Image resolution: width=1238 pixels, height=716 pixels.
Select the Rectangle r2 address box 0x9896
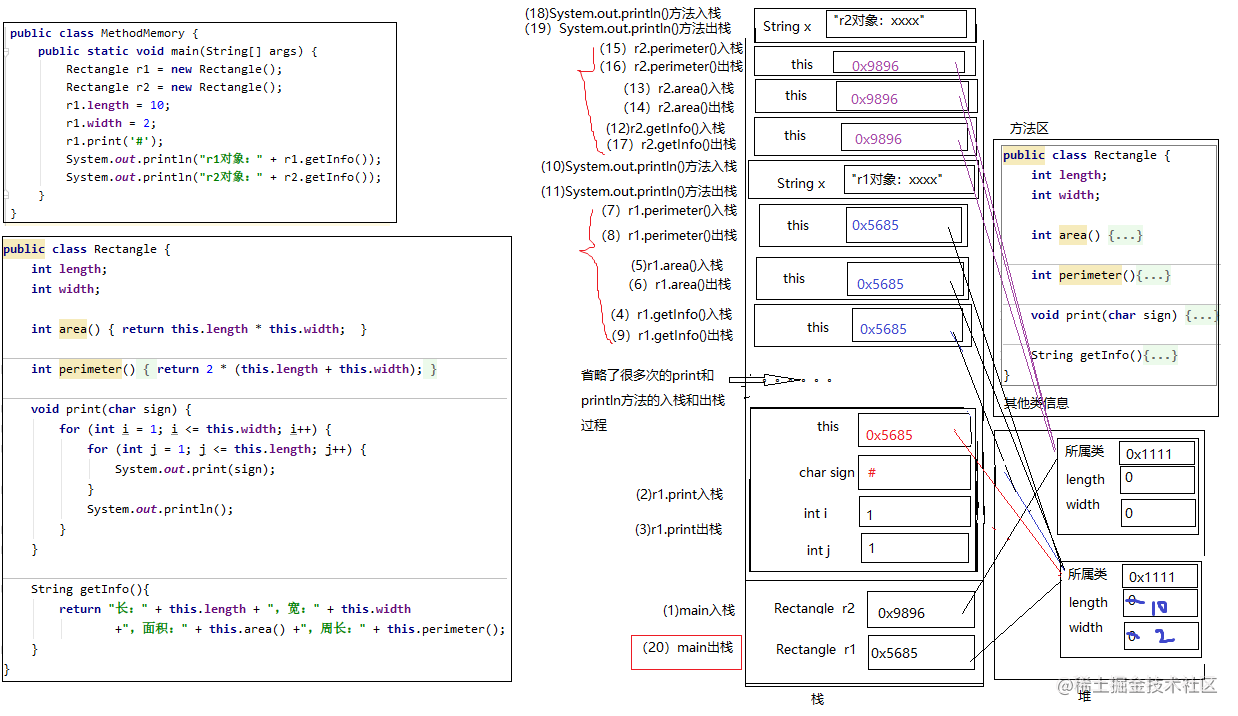coord(921,610)
